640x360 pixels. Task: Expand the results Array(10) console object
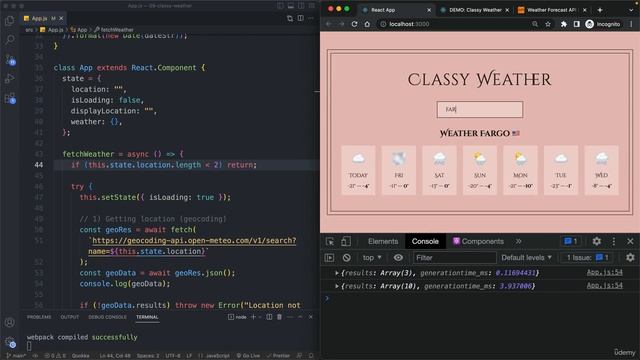pos(337,286)
